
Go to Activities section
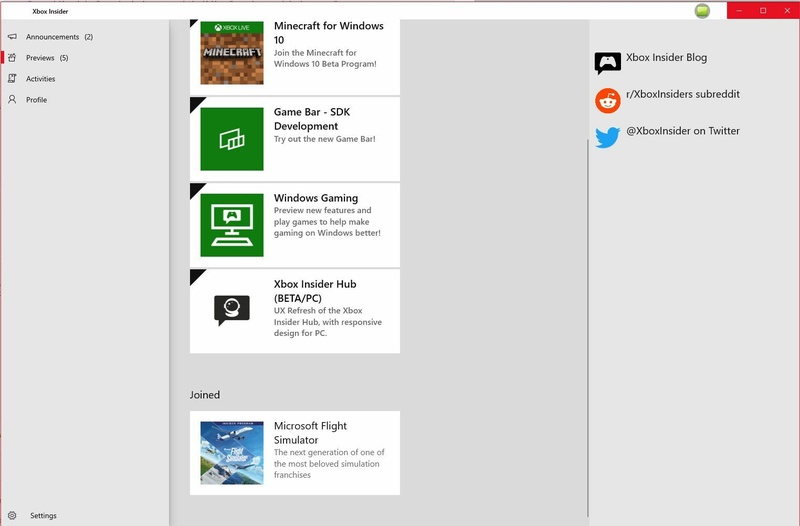(40, 79)
